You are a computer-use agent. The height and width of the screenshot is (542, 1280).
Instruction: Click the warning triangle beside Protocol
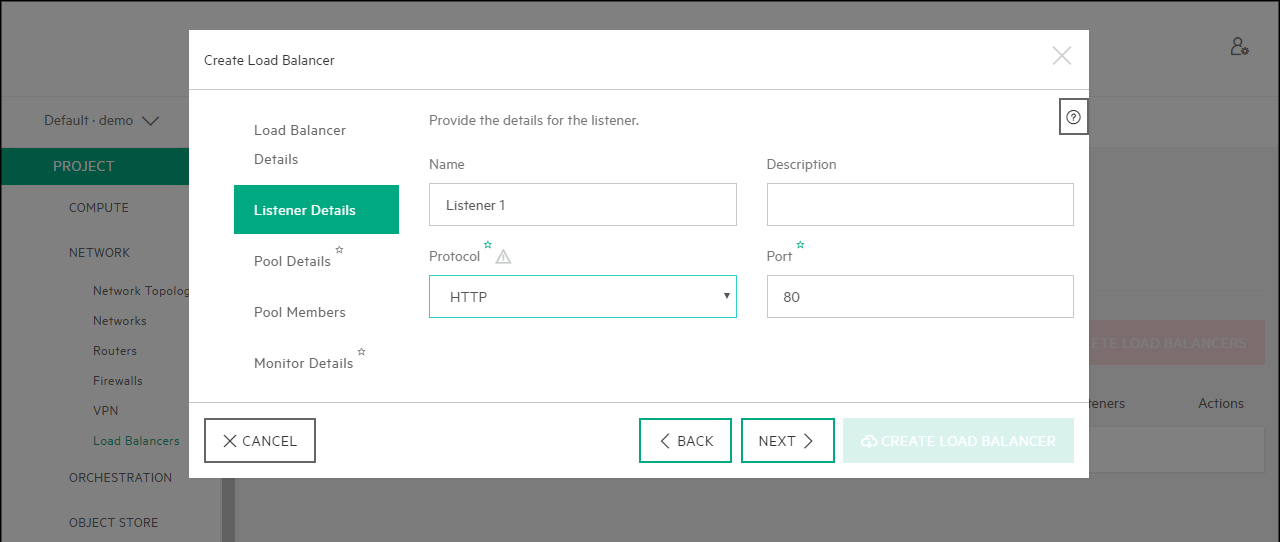point(503,257)
